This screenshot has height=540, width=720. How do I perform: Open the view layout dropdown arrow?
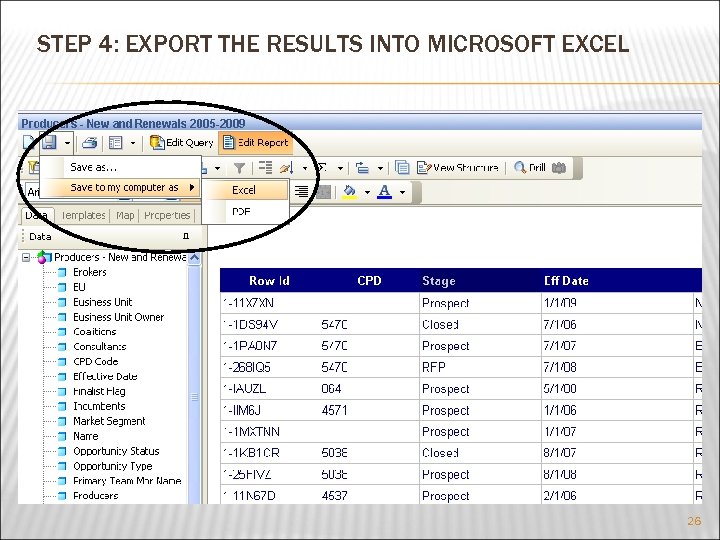[133, 143]
